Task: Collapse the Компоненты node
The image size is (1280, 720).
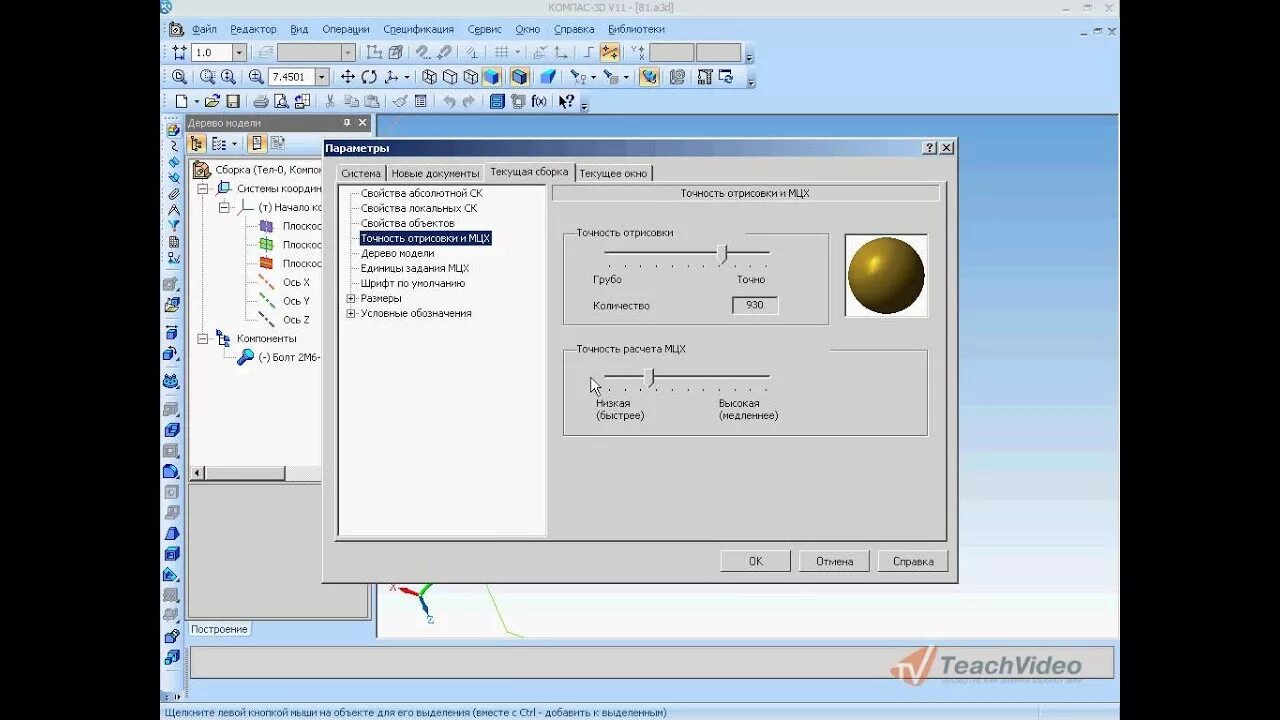Action: 203,339
